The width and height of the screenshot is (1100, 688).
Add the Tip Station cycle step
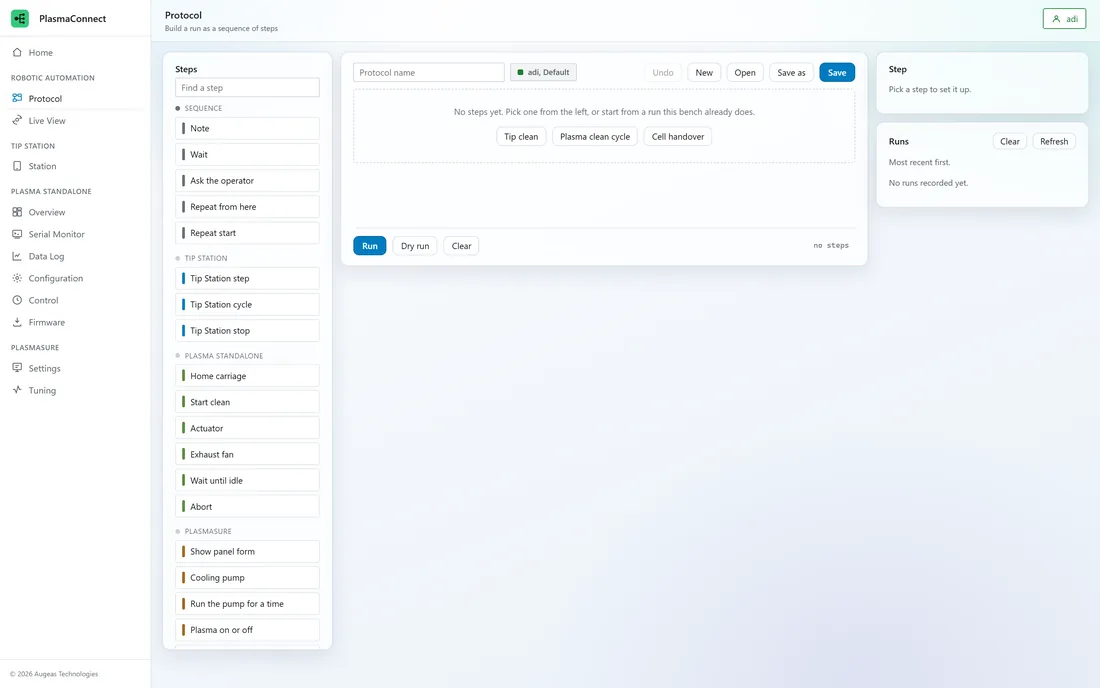(247, 304)
